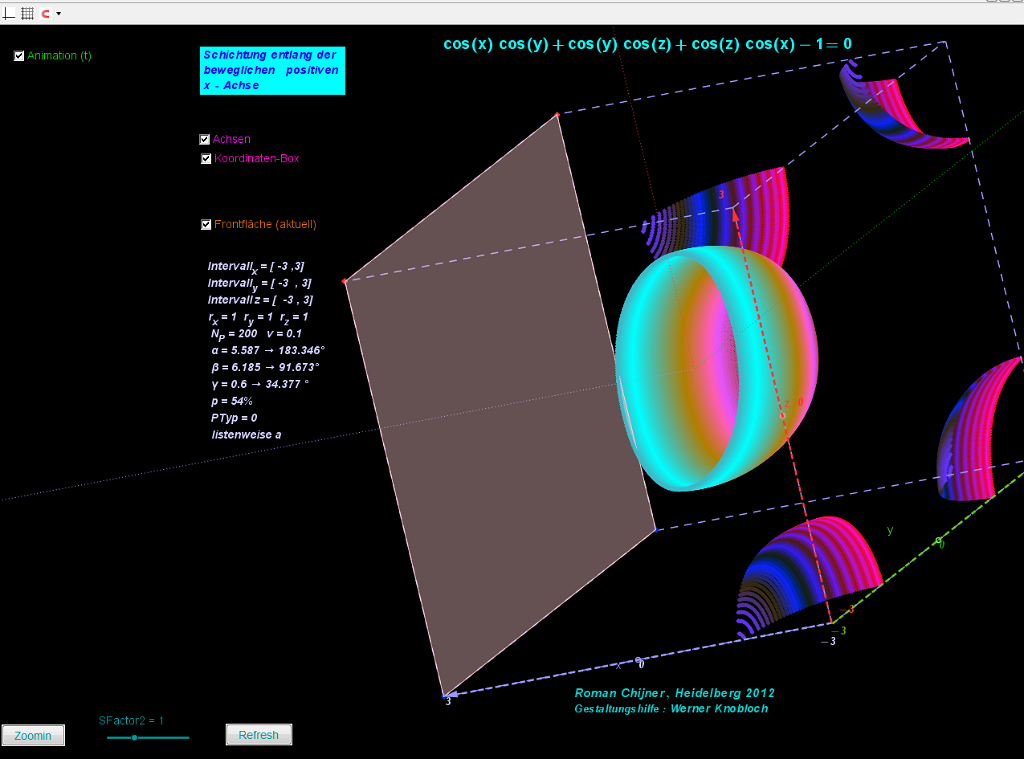
Task: Uncheck the Animation (t) checkbox
Action: point(19,56)
